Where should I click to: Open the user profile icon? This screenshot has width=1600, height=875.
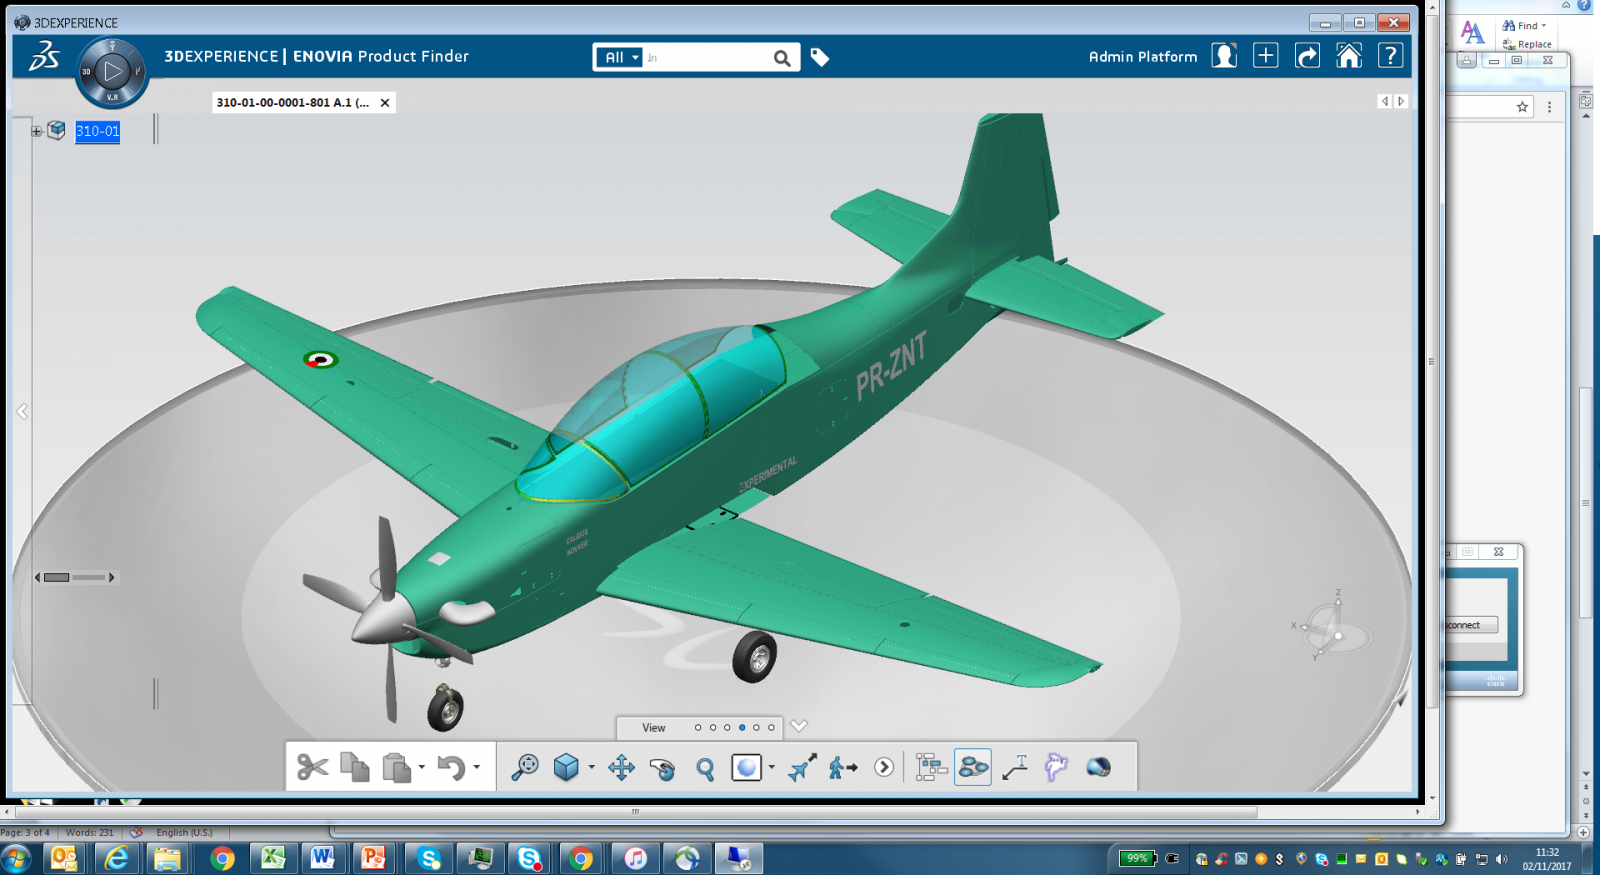pyautogui.click(x=1224, y=56)
